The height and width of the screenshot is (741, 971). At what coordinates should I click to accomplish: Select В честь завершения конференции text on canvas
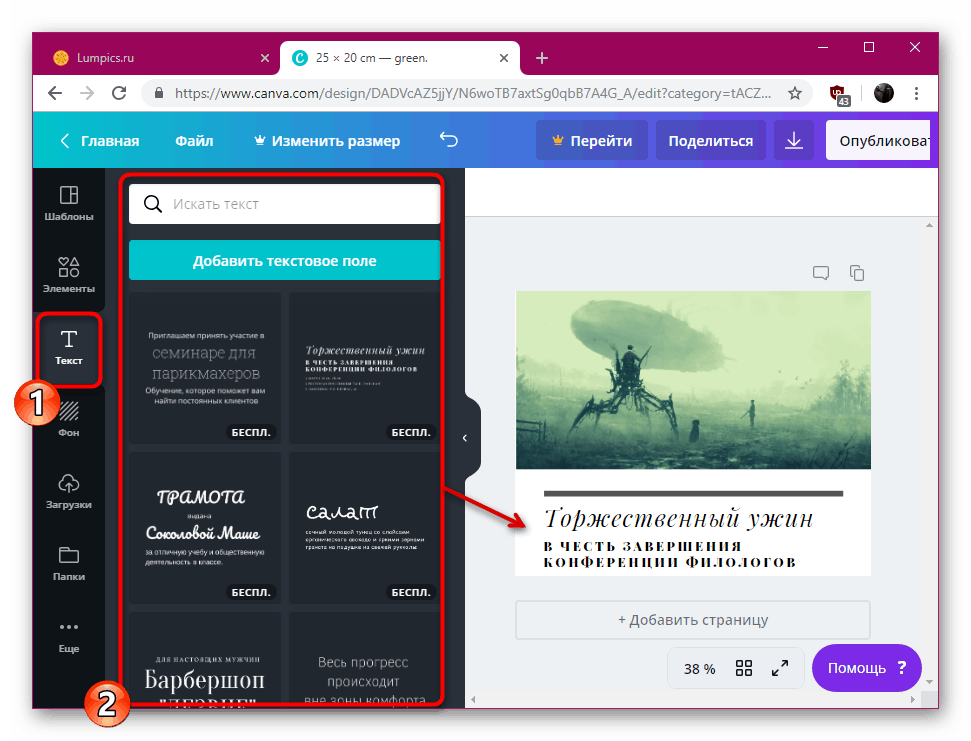[669, 554]
